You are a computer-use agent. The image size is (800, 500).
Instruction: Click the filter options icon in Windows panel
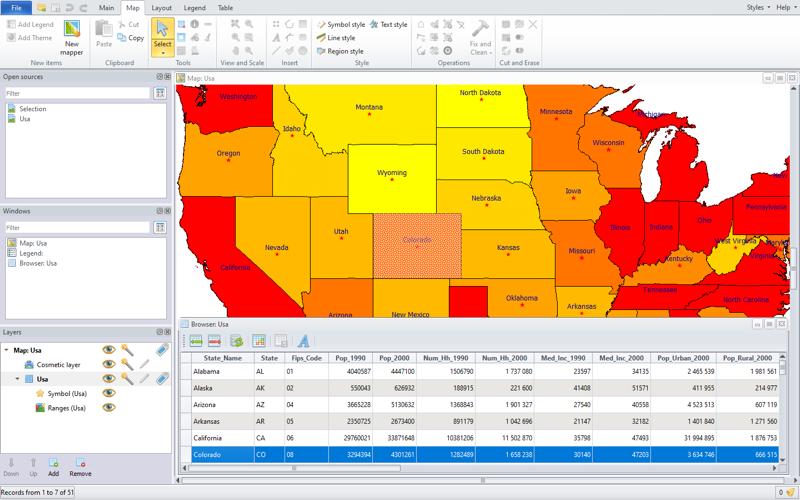click(160, 228)
